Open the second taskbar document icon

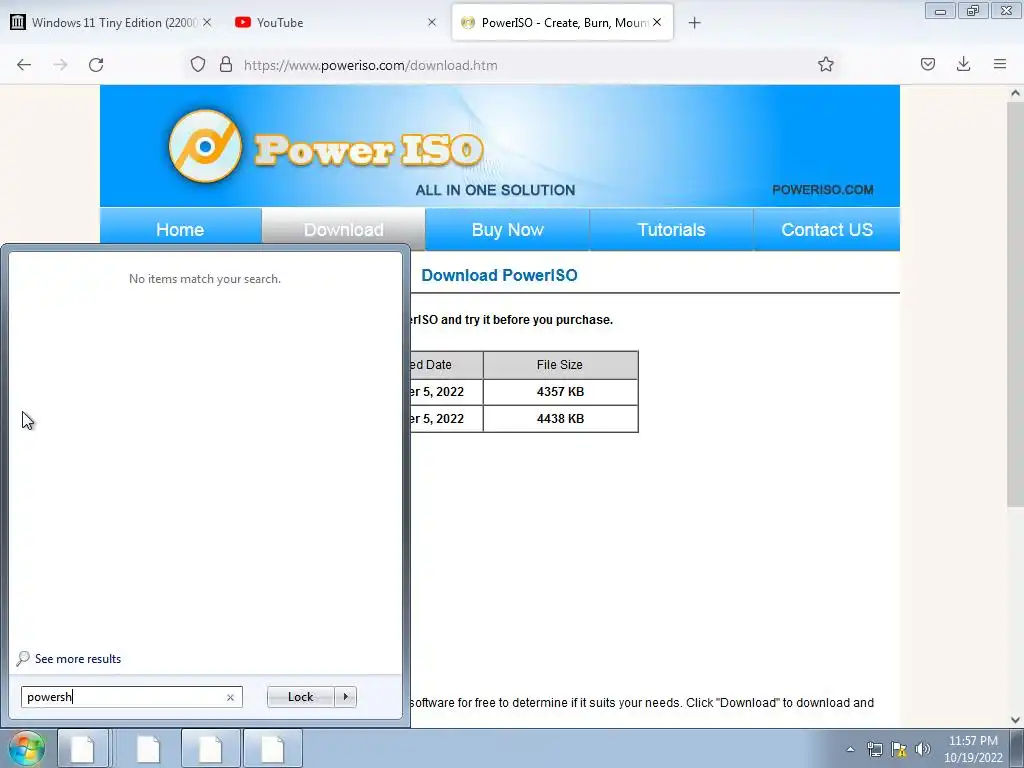[x=148, y=748]
